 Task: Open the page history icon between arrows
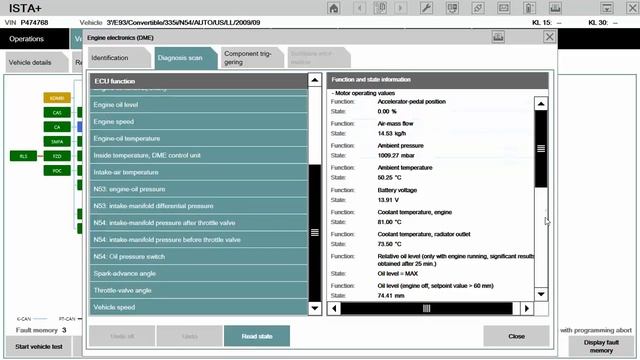pyautogui.click(x=380, y=8)
